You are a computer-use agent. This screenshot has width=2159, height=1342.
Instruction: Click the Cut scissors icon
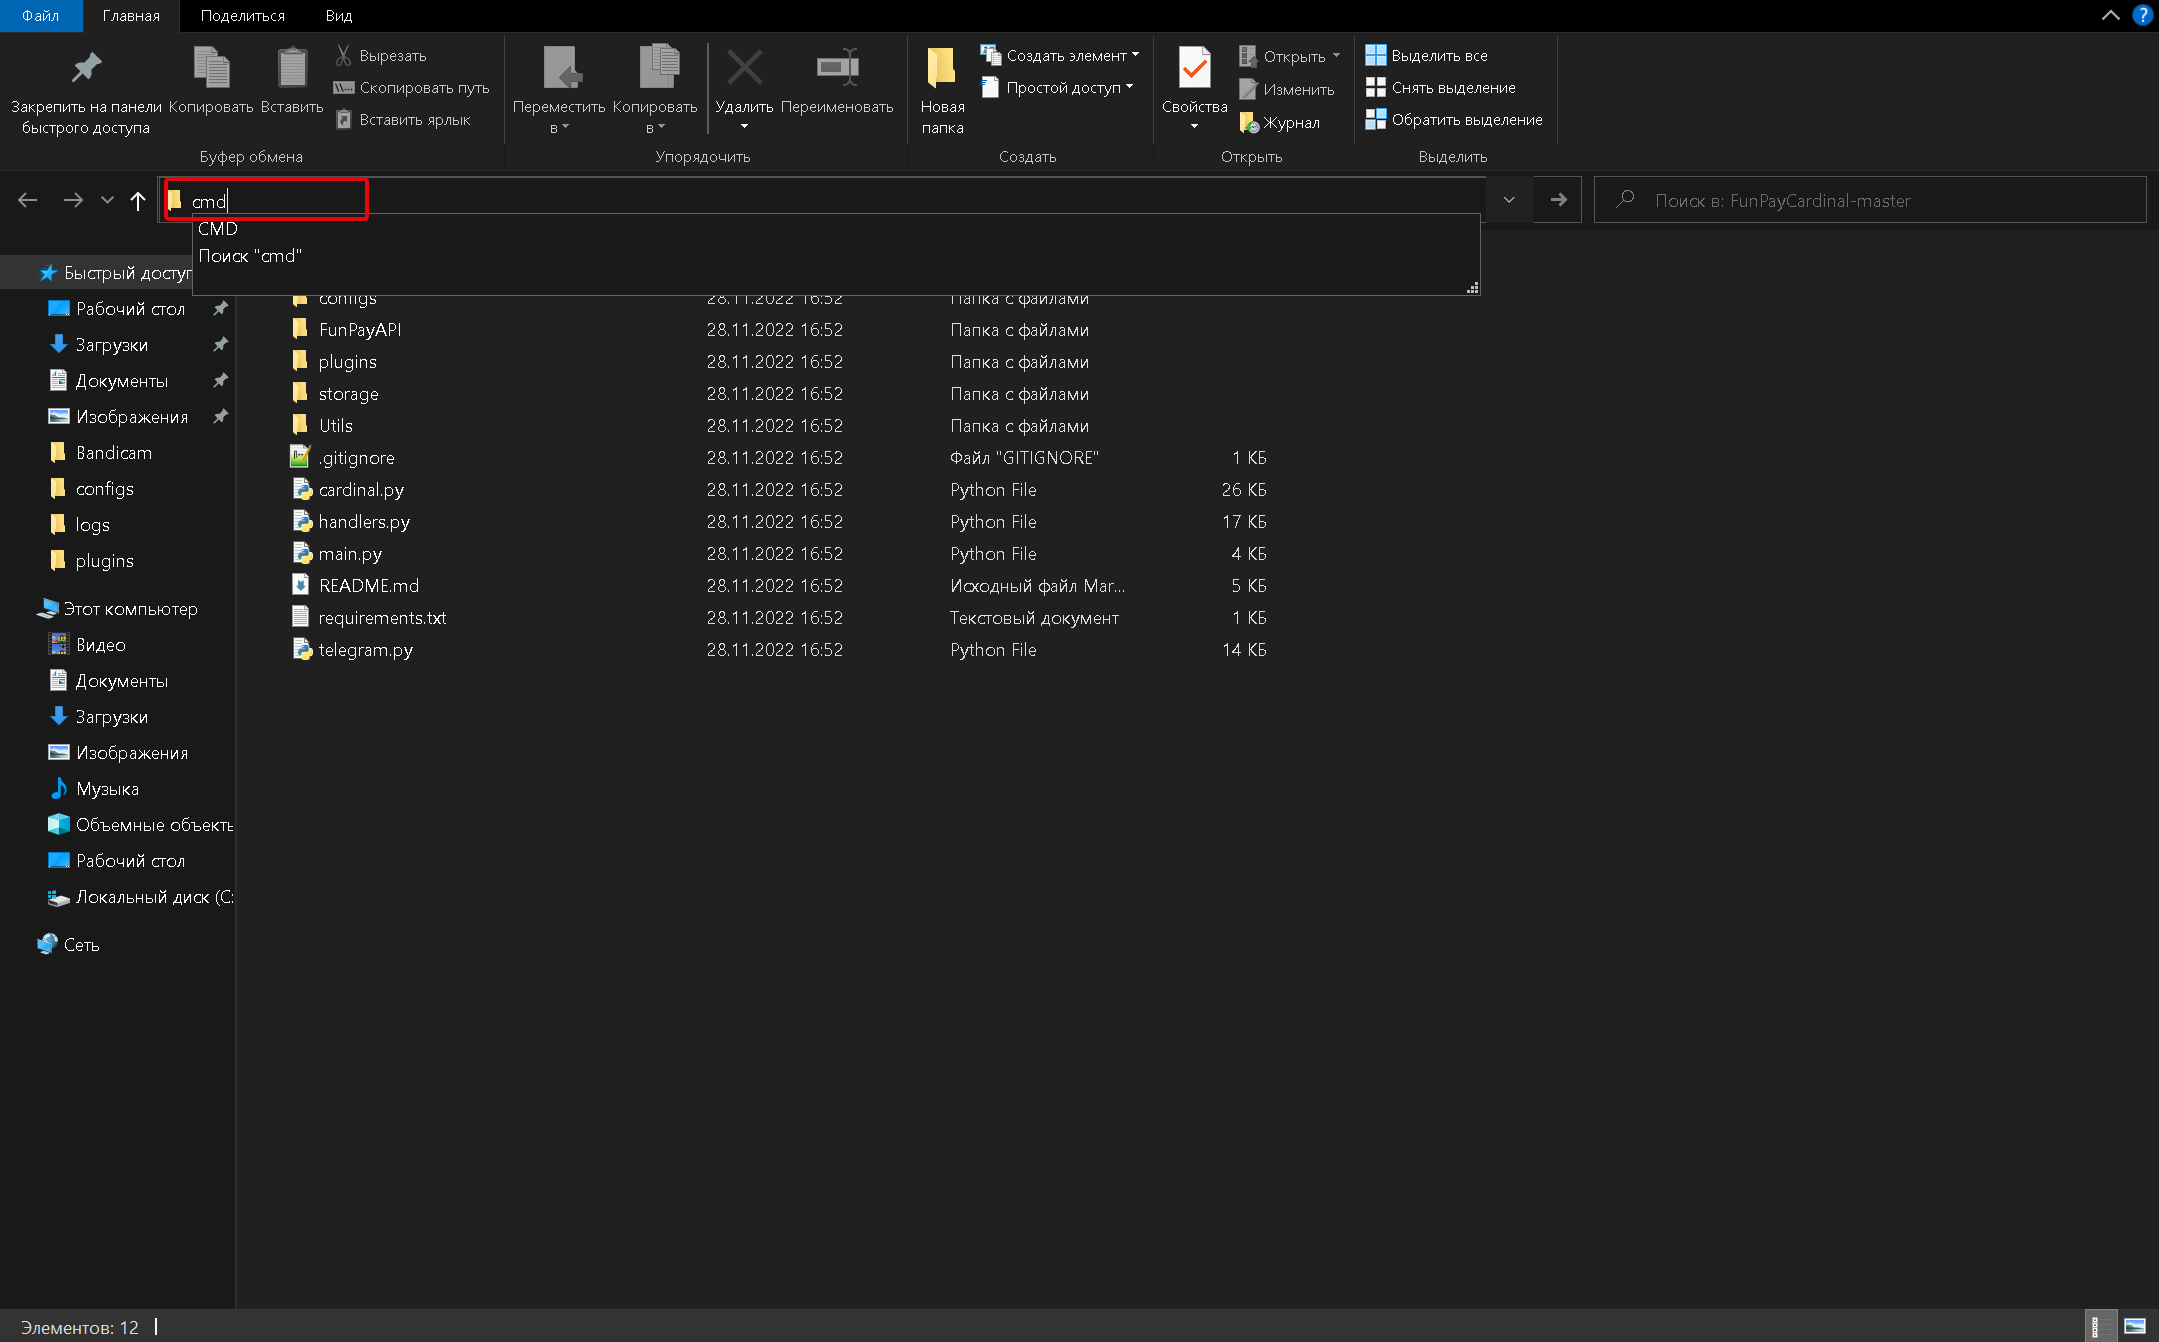(x=344, y=56)
